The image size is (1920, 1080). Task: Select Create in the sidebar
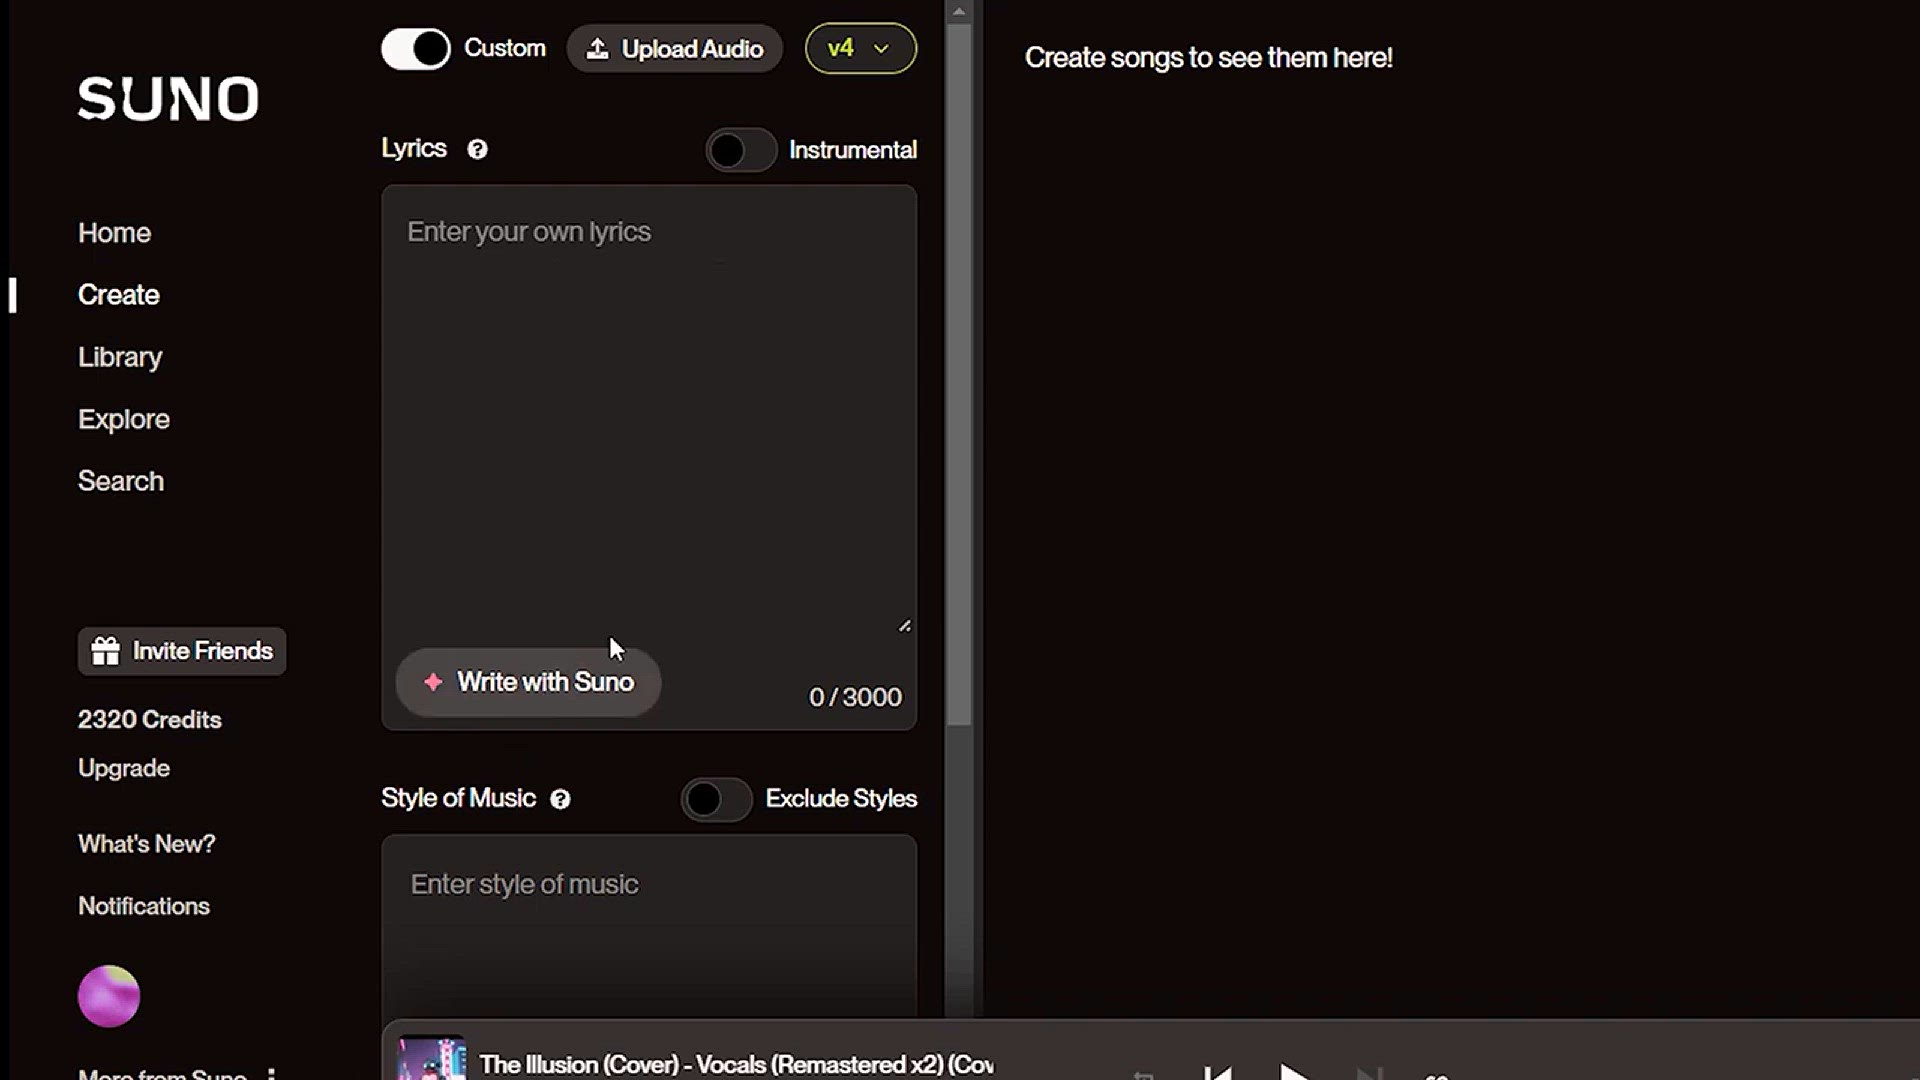(x=118, y=295)
